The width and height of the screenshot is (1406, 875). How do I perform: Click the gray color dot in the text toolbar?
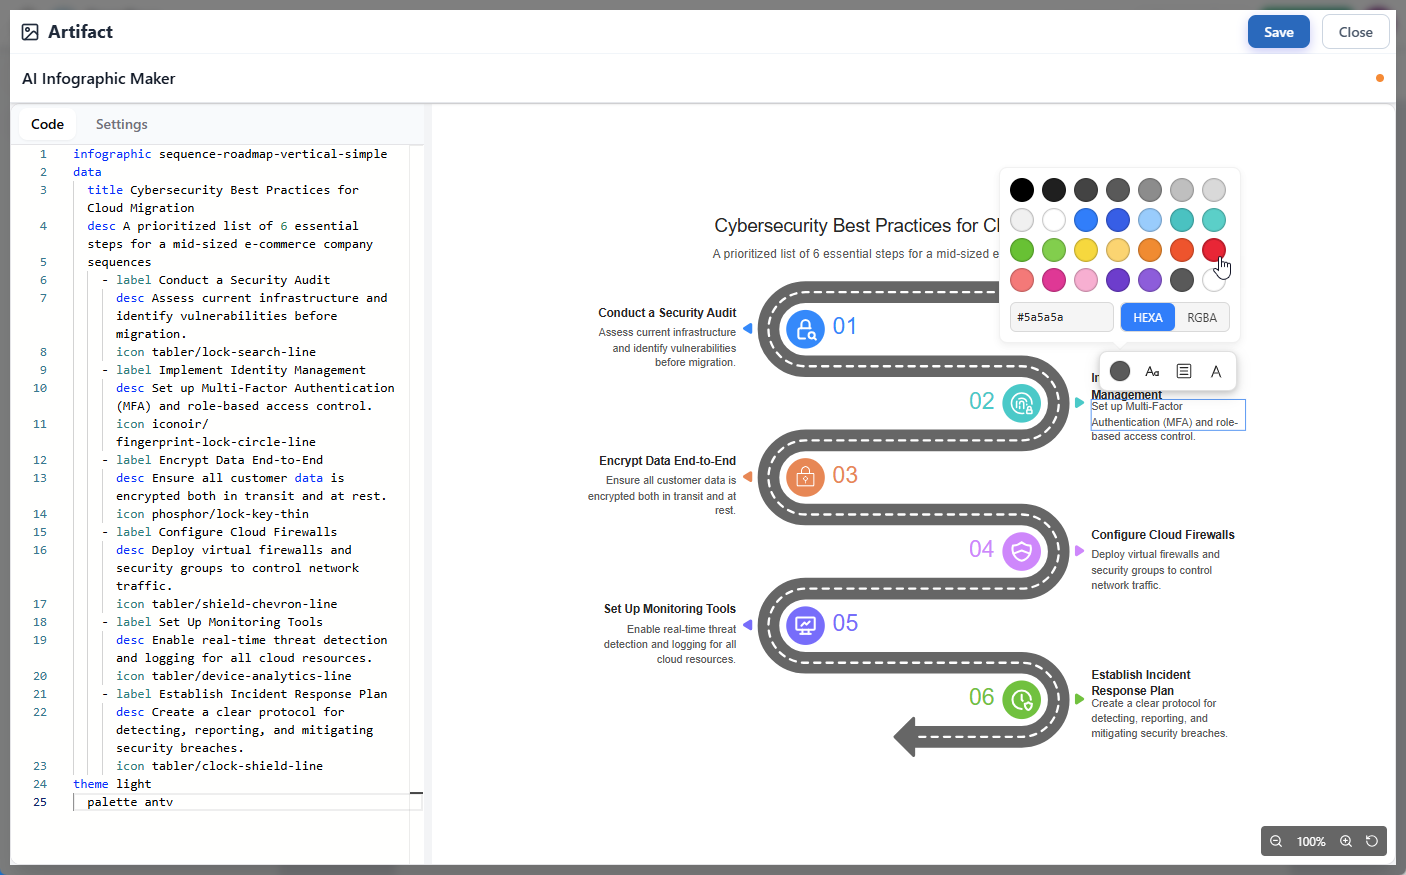[x=1120, y=371]
